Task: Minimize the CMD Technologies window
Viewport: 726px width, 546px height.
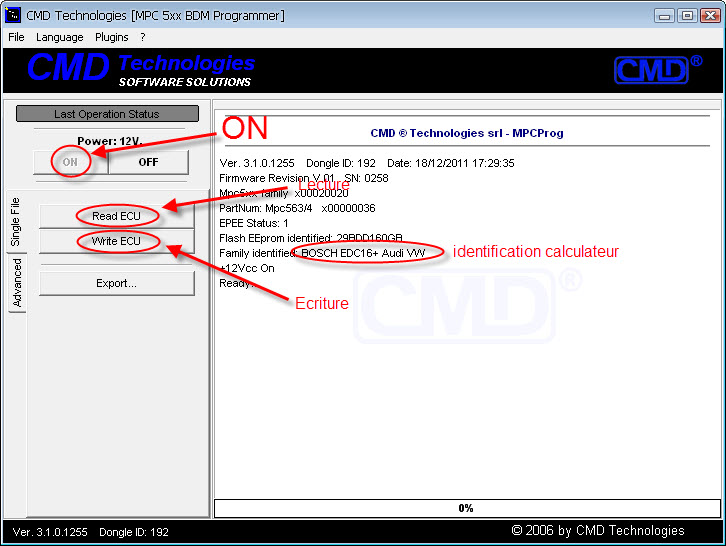Action: coord(665,16)
